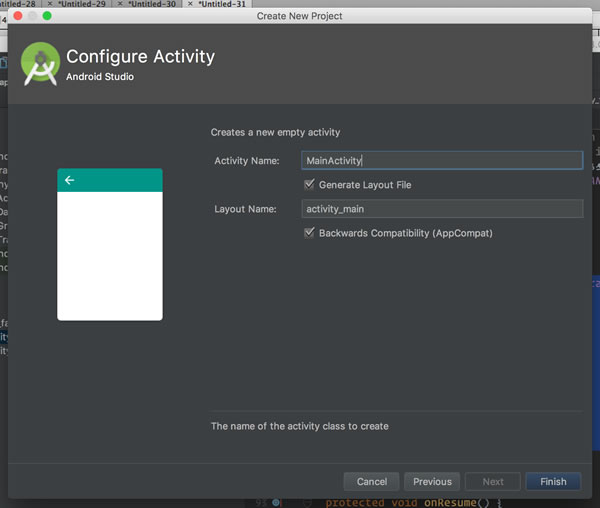Viewport: 600px width, 508px height.
Task: Click the 'Configure Activity' heading
Action: coord(140,57)
